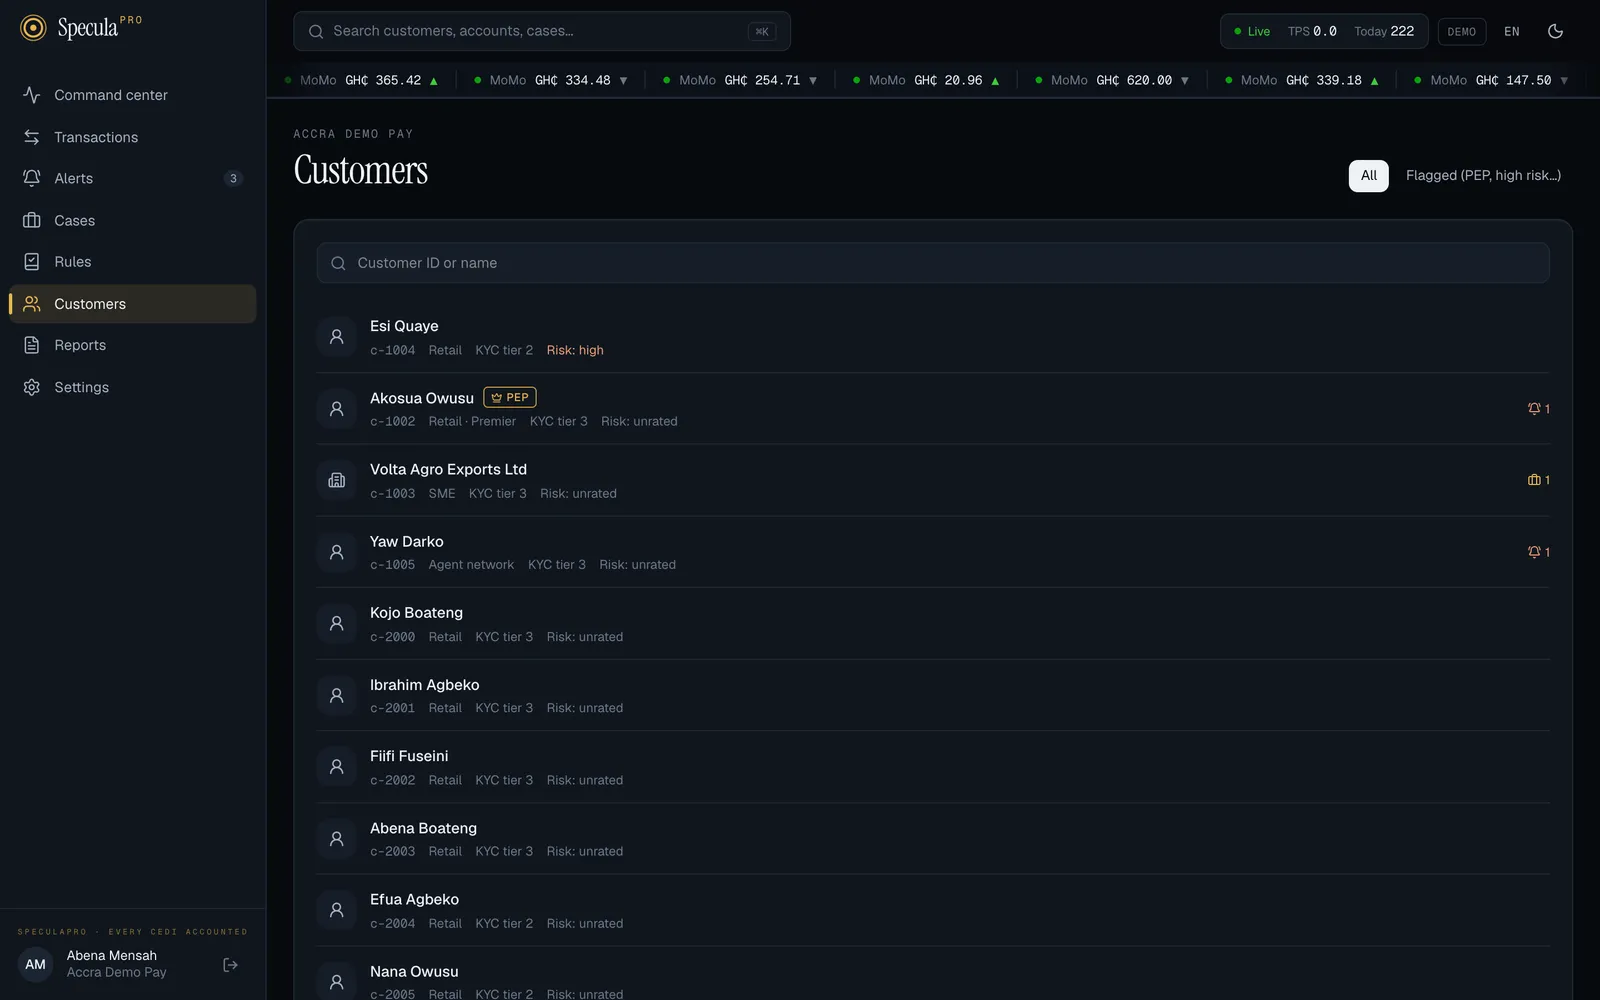Click the Today 222 counter
The image size is (1600, 1000).
click(x=1384, y=31)
